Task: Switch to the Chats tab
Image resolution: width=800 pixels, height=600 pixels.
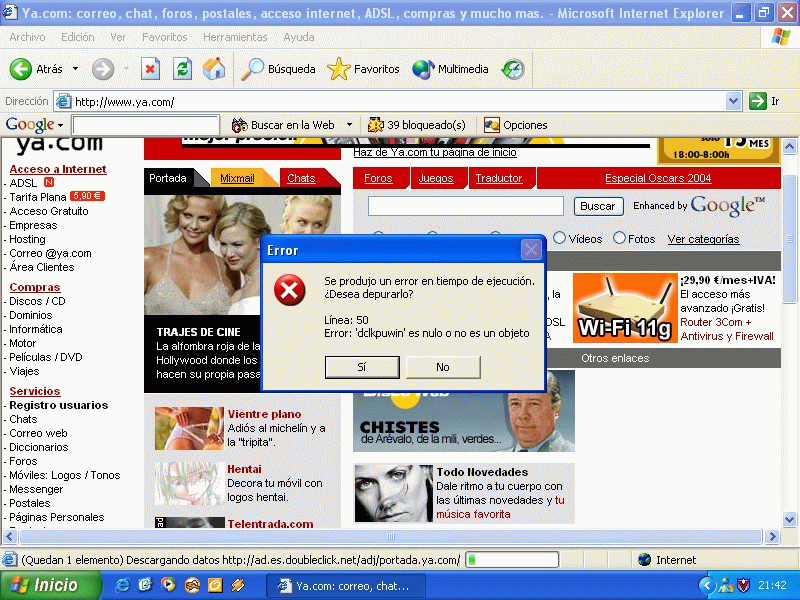Action: tap(301, 179)
